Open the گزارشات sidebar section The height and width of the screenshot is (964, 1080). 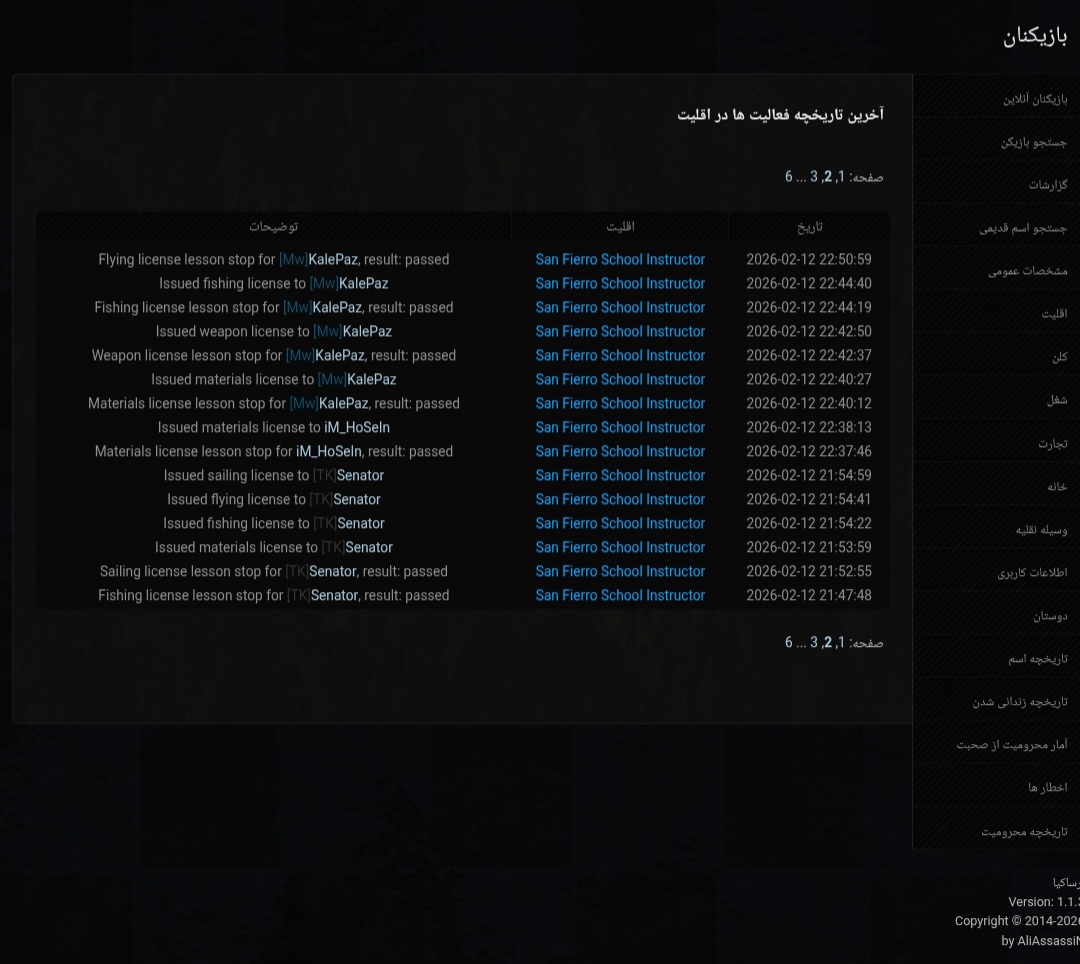[1047, 185]
